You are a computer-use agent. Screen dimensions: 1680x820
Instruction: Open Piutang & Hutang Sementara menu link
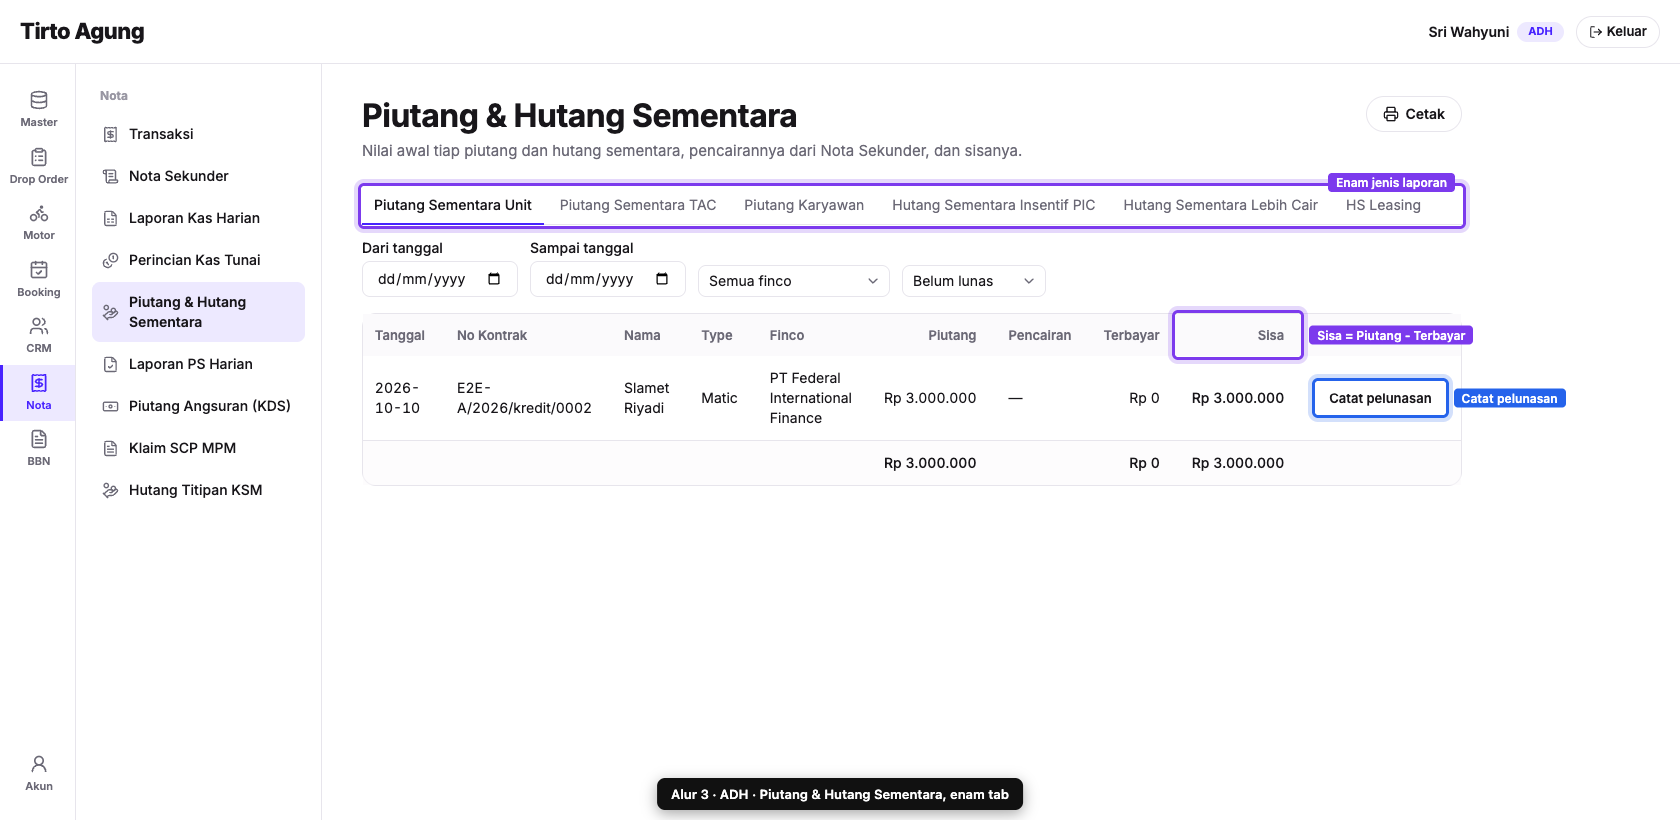click(198, 312)
